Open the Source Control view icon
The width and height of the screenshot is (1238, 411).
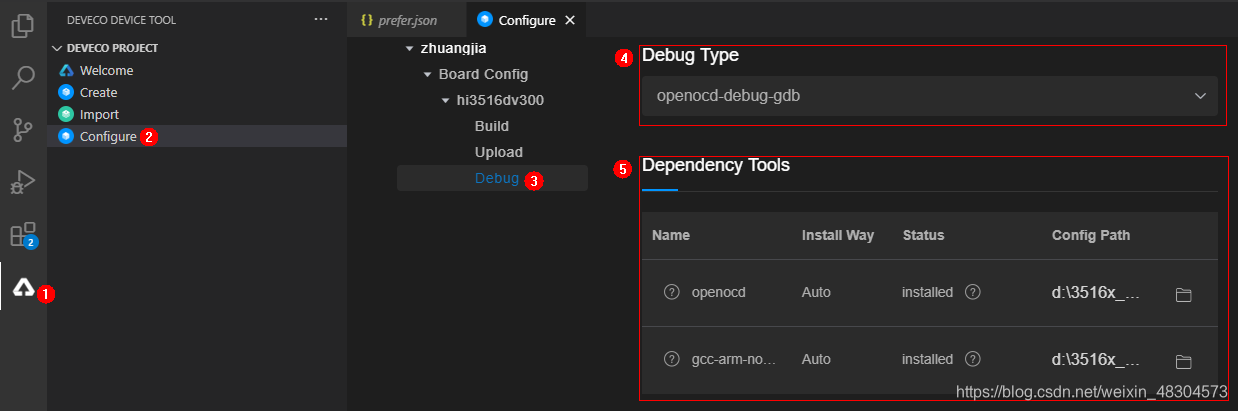[23, 130]
